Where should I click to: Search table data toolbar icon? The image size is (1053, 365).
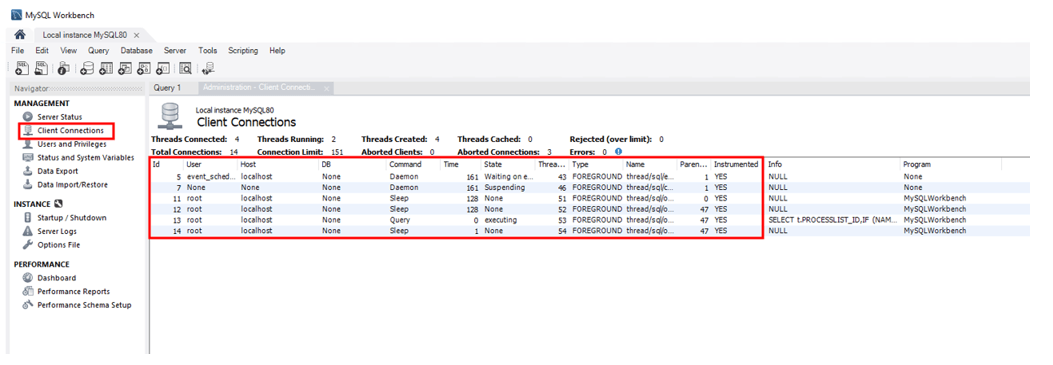pos(185,68)
